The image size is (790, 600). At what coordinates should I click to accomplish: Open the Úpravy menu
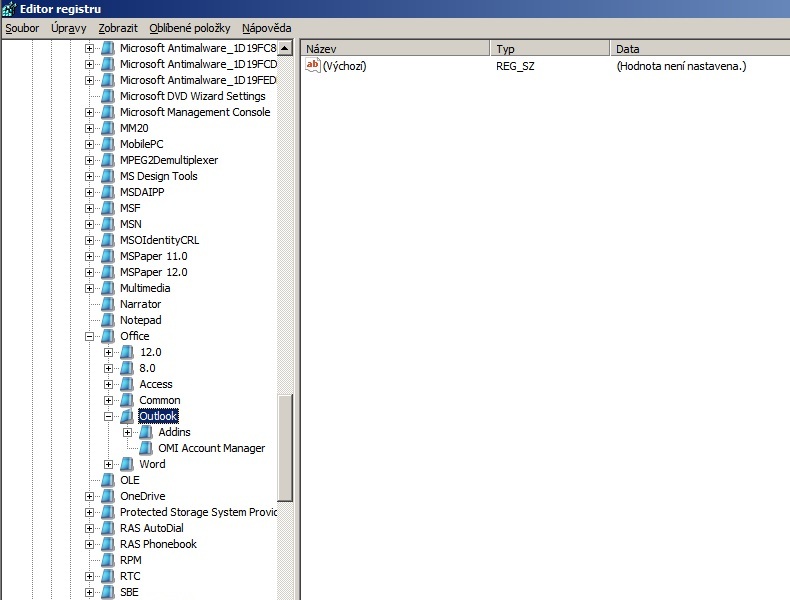[x=69, y=28]
